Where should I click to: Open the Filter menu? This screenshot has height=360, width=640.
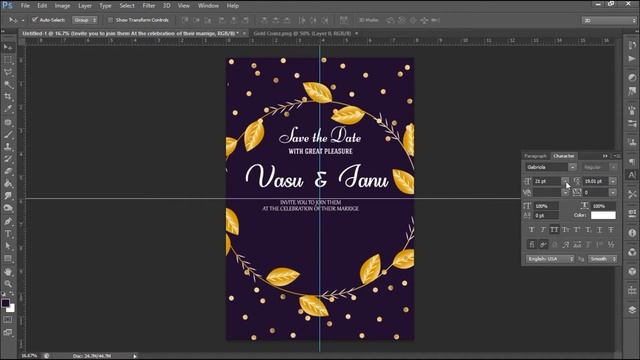[x=149, y=6]
